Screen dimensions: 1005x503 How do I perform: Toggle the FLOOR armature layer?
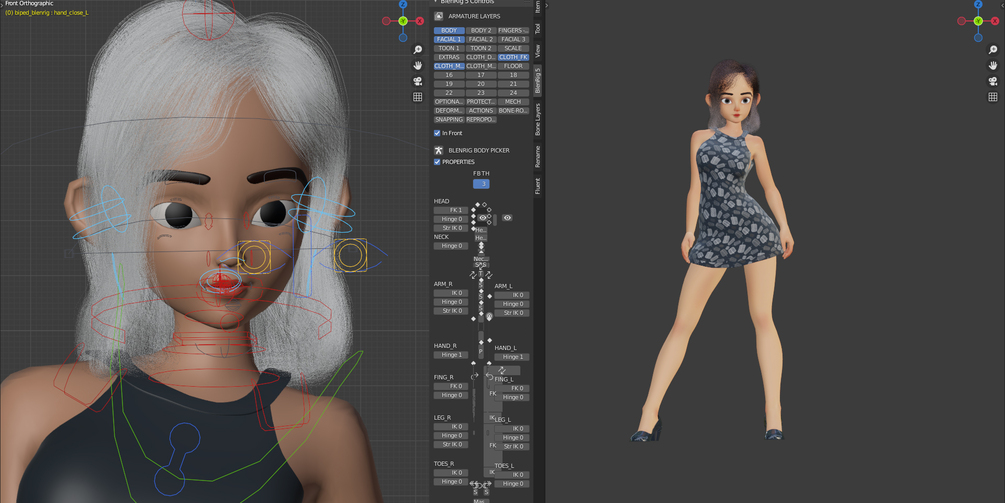(x=513, y=66)
